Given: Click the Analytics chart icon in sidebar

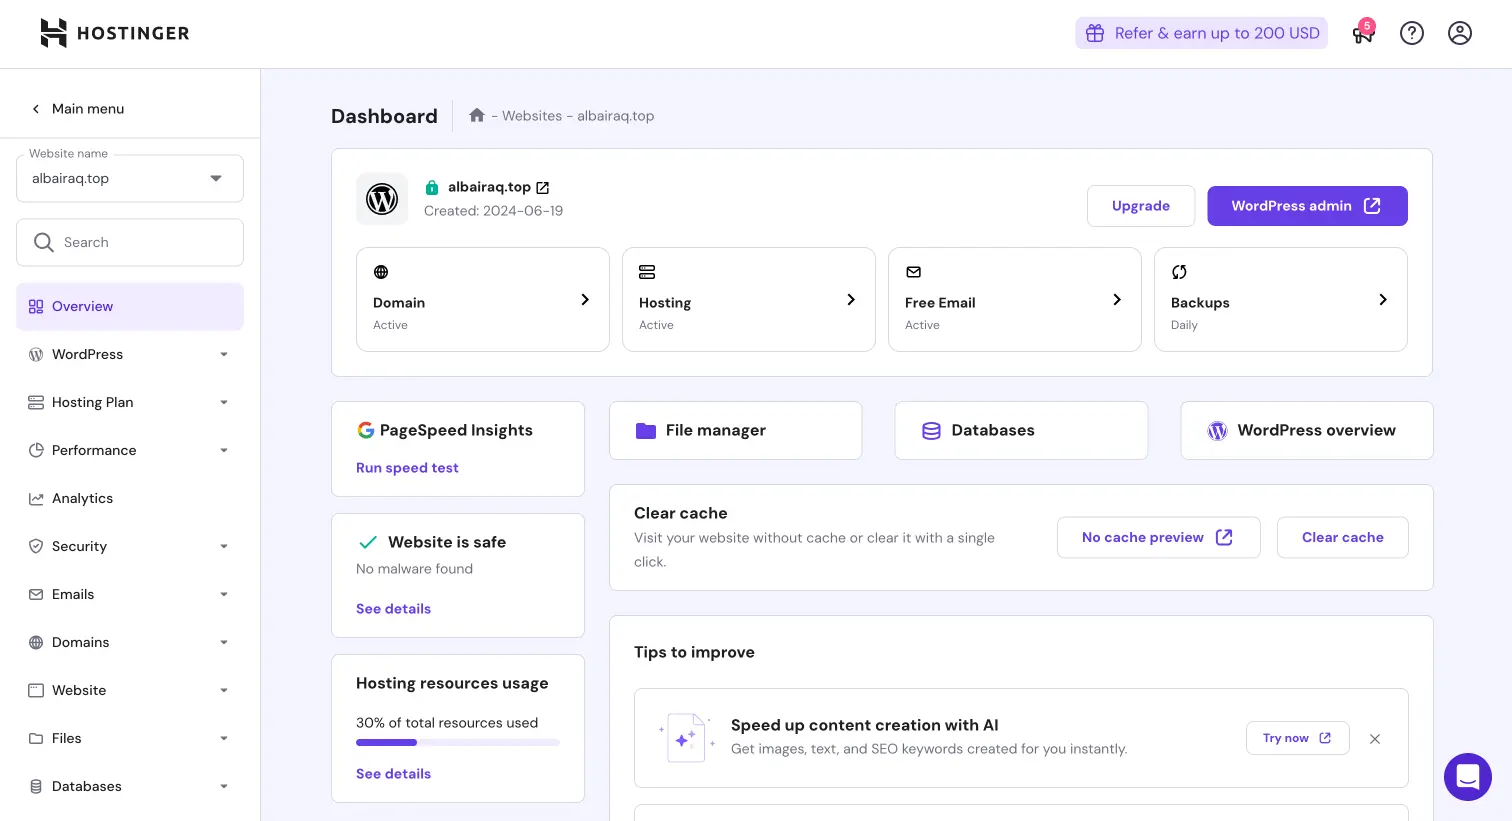Looking at the screenshot, I should coord(36,498).
